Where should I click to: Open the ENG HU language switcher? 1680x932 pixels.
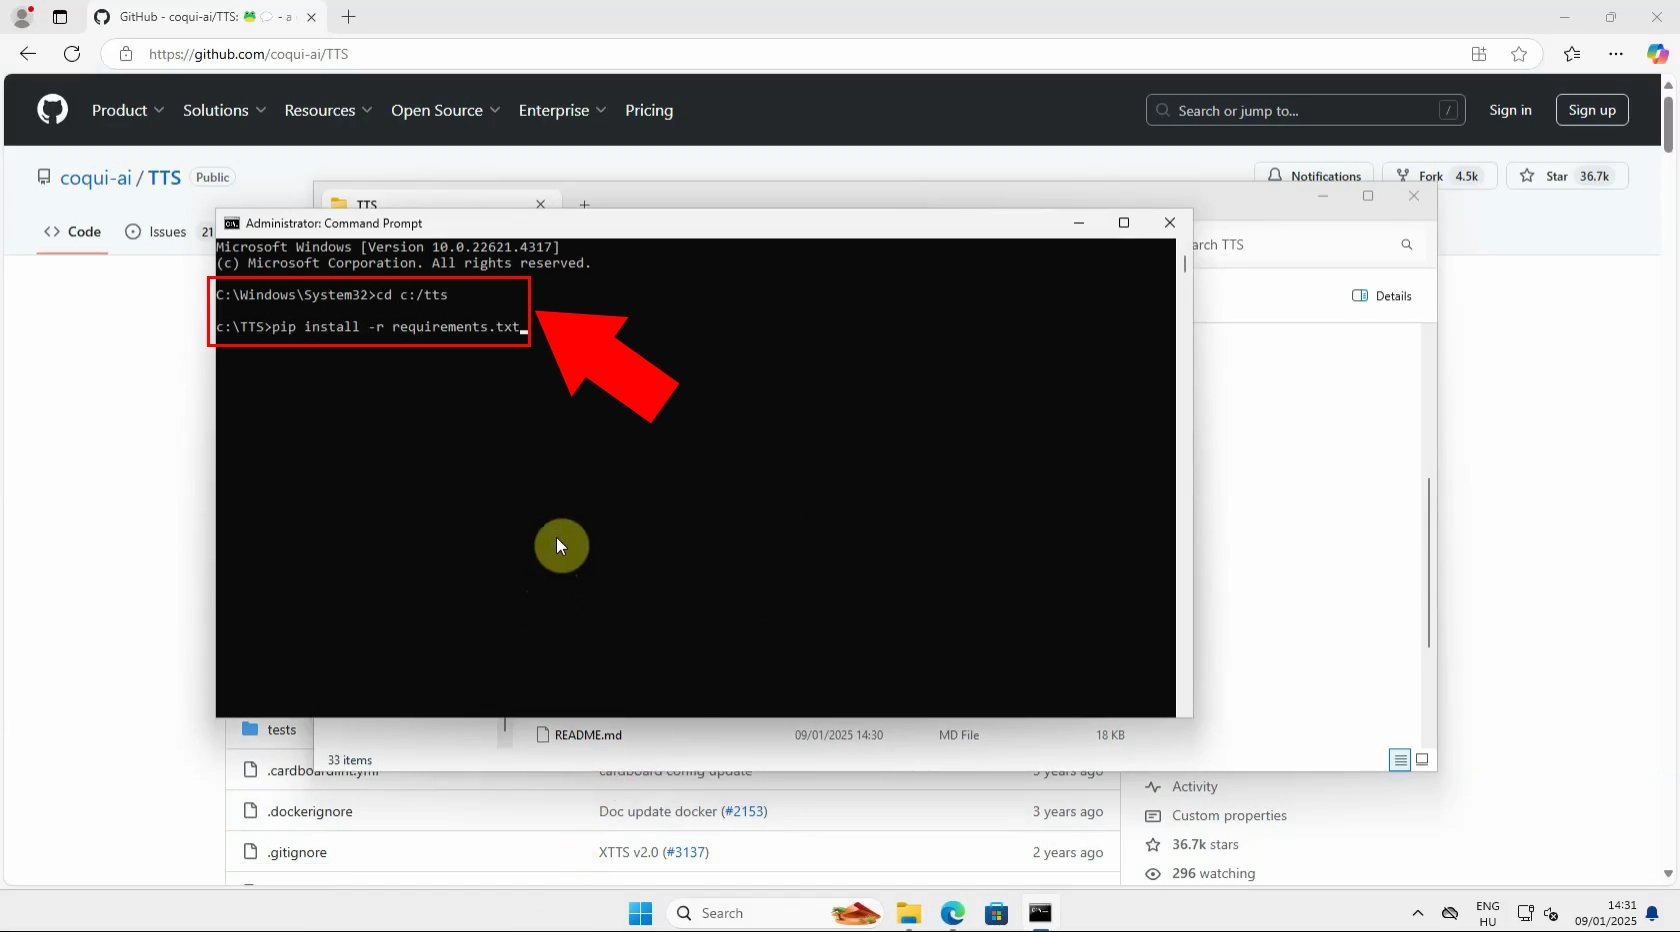tap(1488, 914)
